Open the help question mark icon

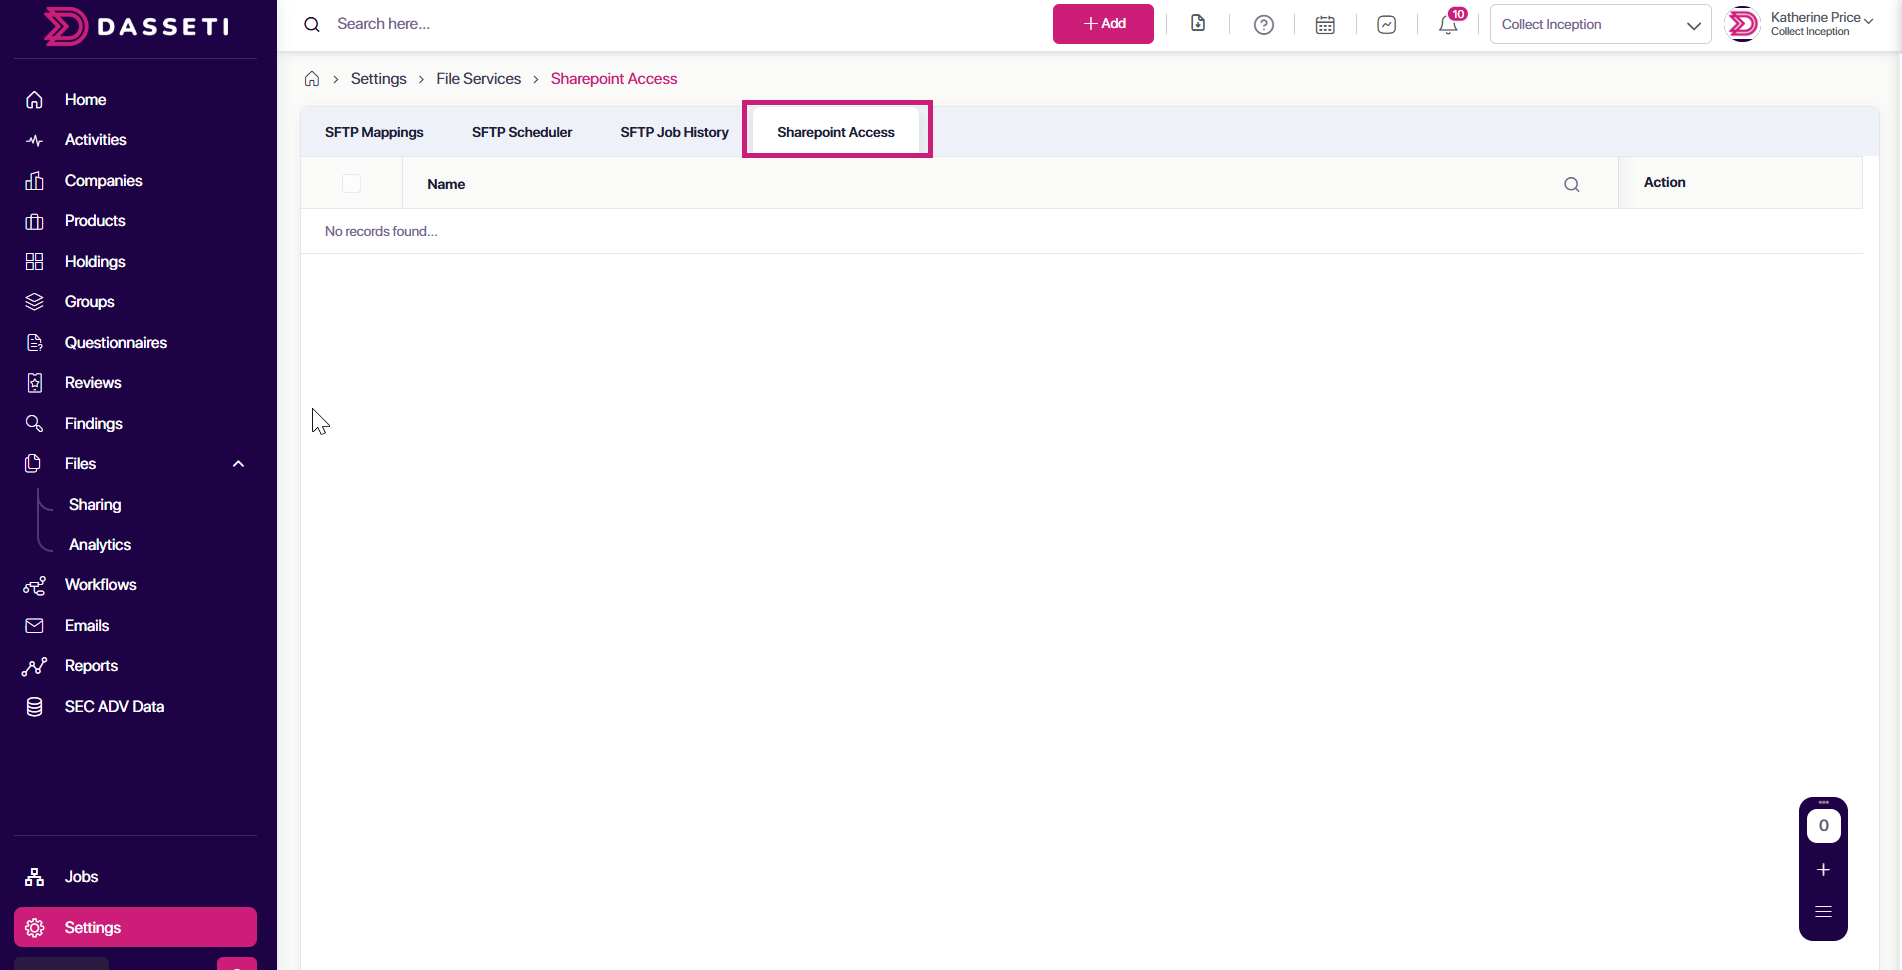[1264, 25]
